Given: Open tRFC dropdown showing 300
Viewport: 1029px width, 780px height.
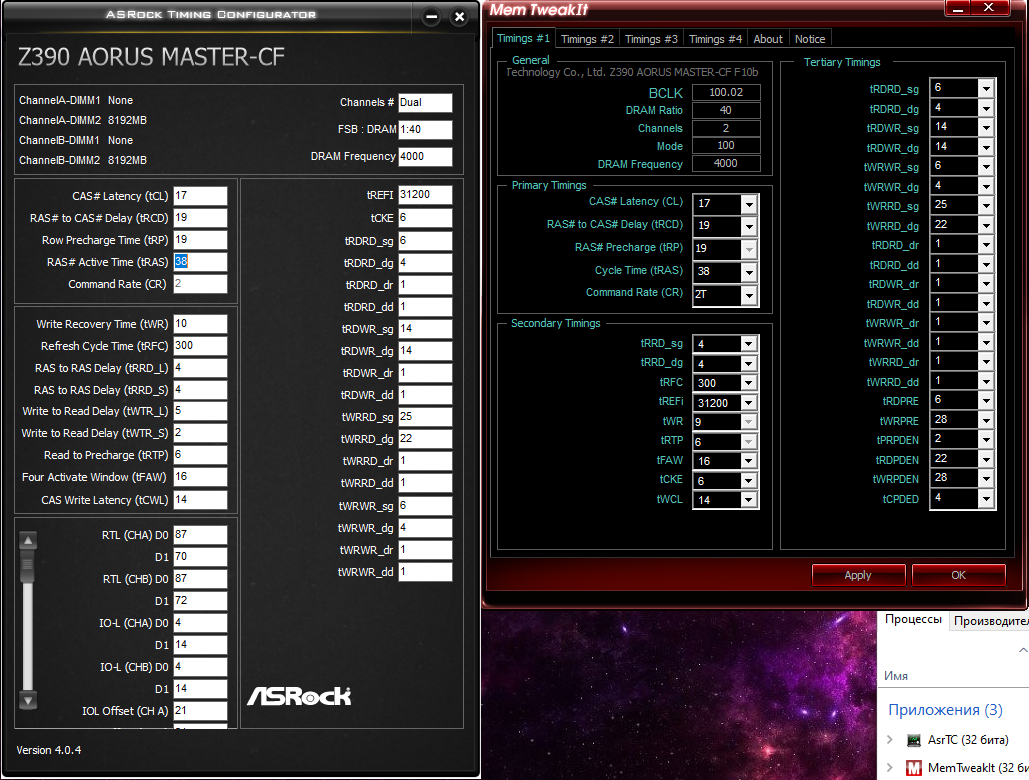Looking at the screenshot, I should point(749,383).
